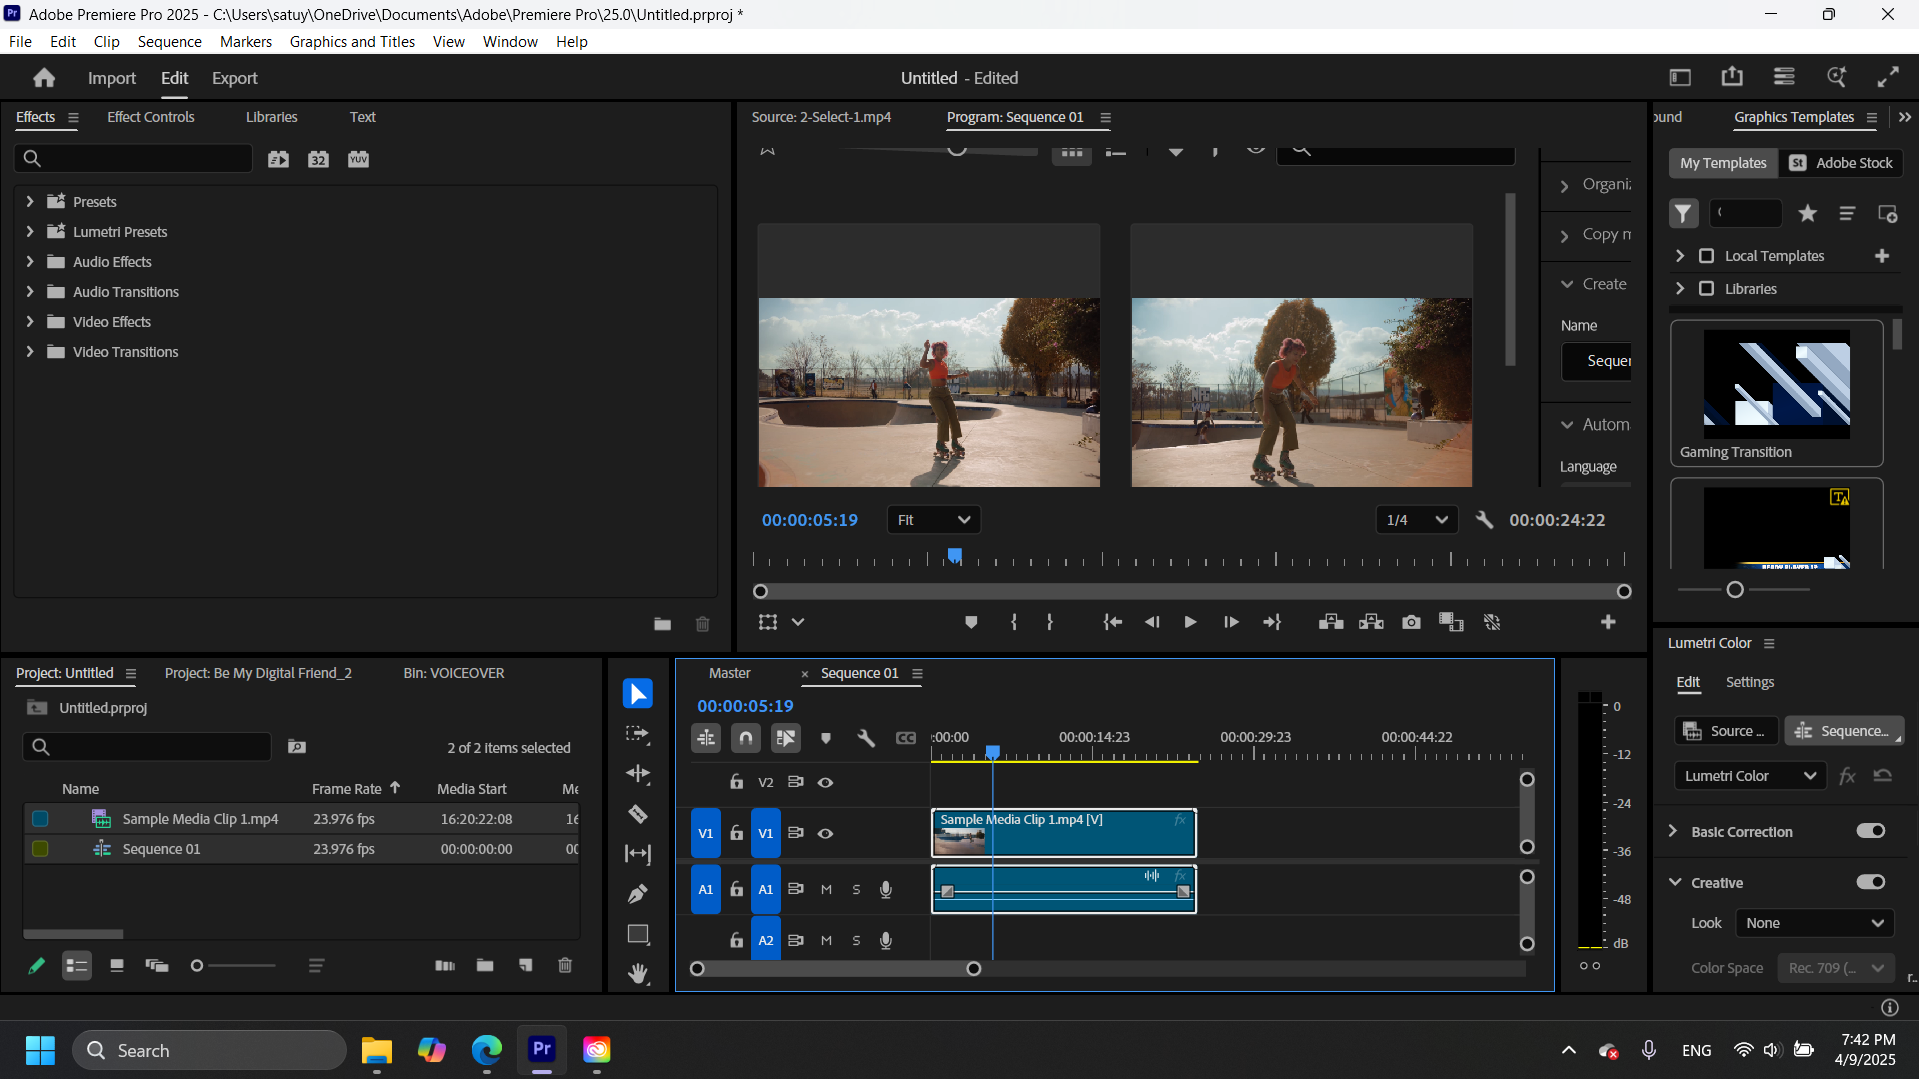Open timeline display settings with the wrench icon
1919x1079 pixels.
866,738
